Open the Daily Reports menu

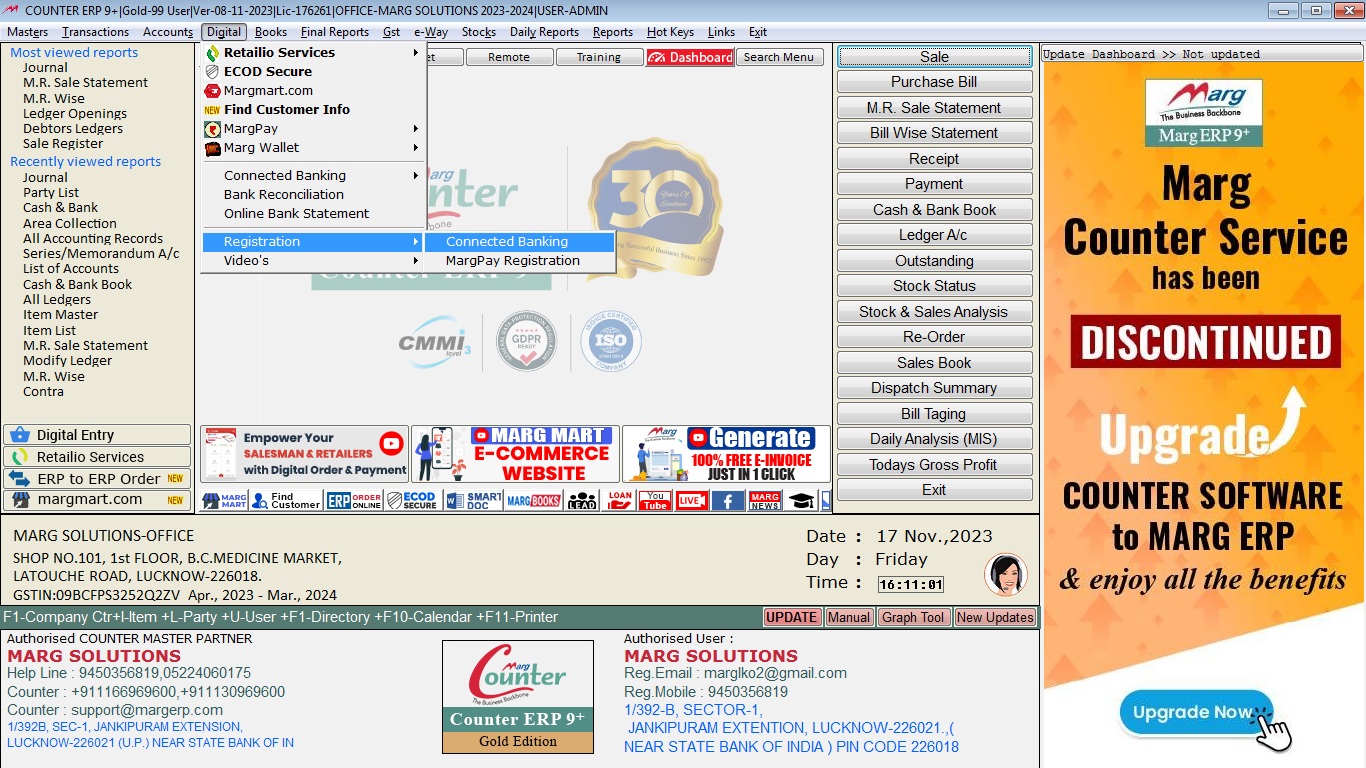tap(544, 32)
